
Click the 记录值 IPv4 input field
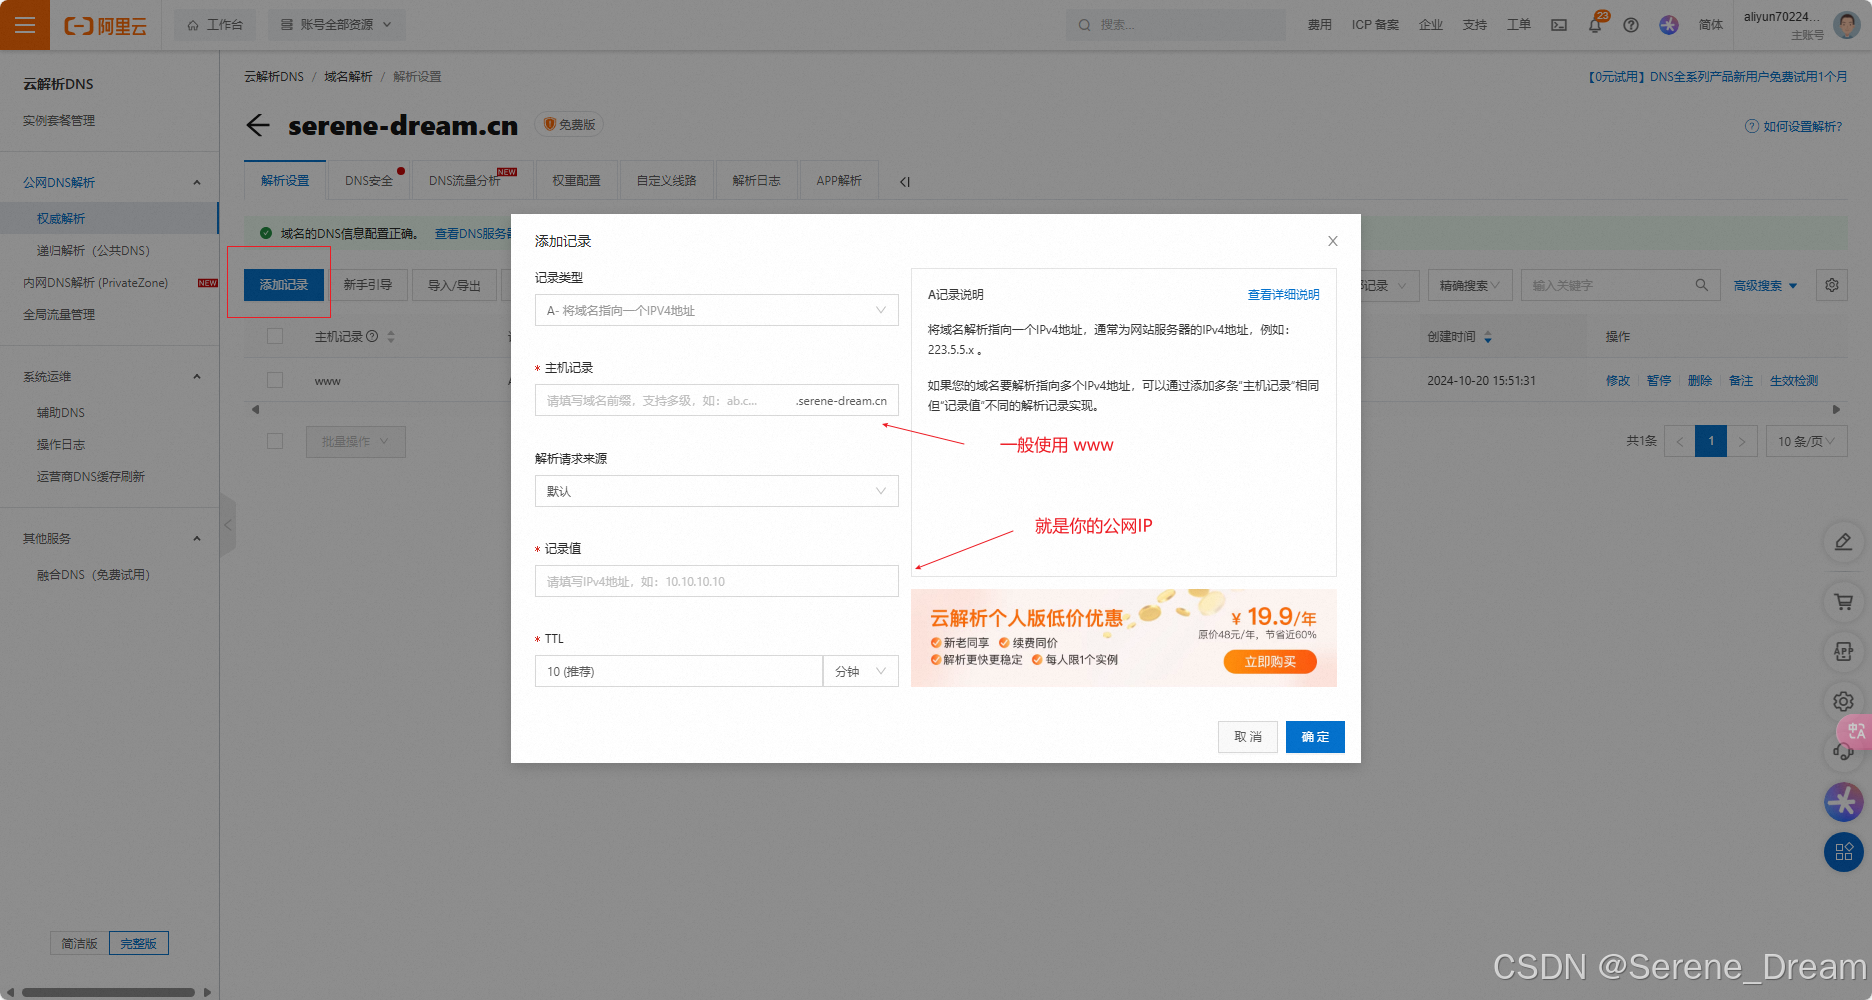(x=716, y=581)
